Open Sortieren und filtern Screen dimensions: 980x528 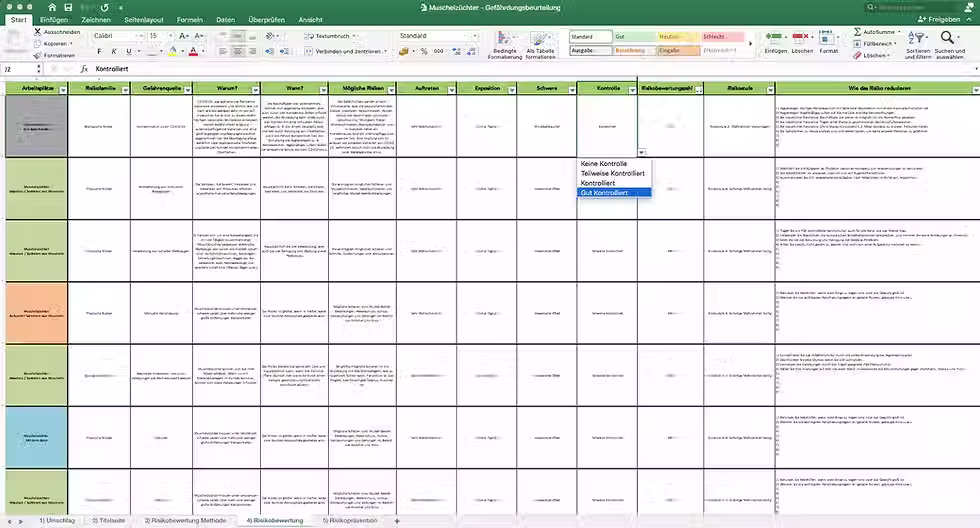tap(918, 45)
